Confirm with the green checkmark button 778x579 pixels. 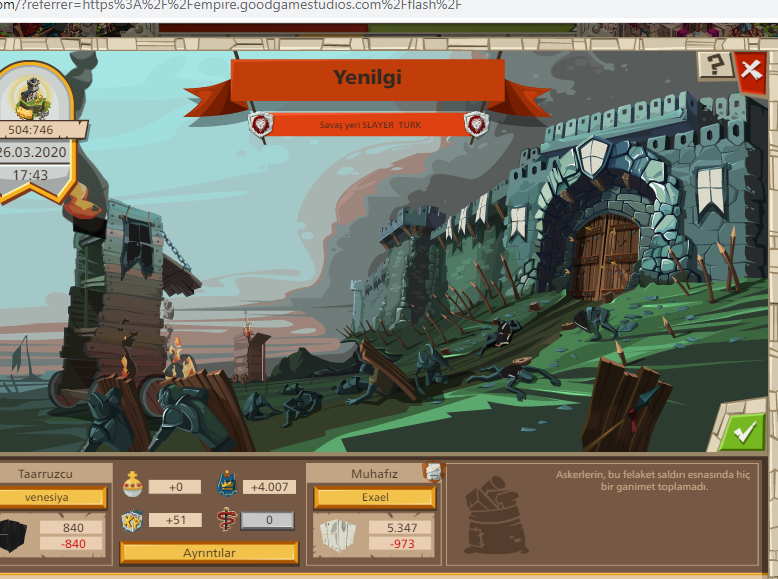pyautogui.click(x=744, y=431)
